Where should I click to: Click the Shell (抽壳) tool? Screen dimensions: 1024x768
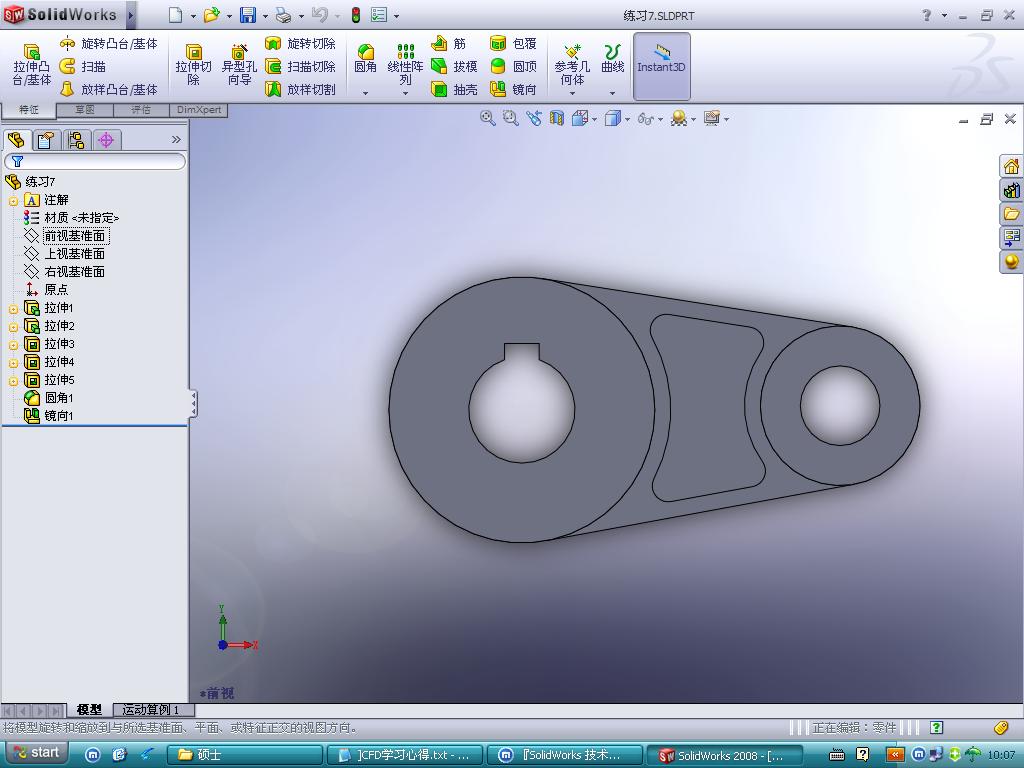tap(455, 89)
